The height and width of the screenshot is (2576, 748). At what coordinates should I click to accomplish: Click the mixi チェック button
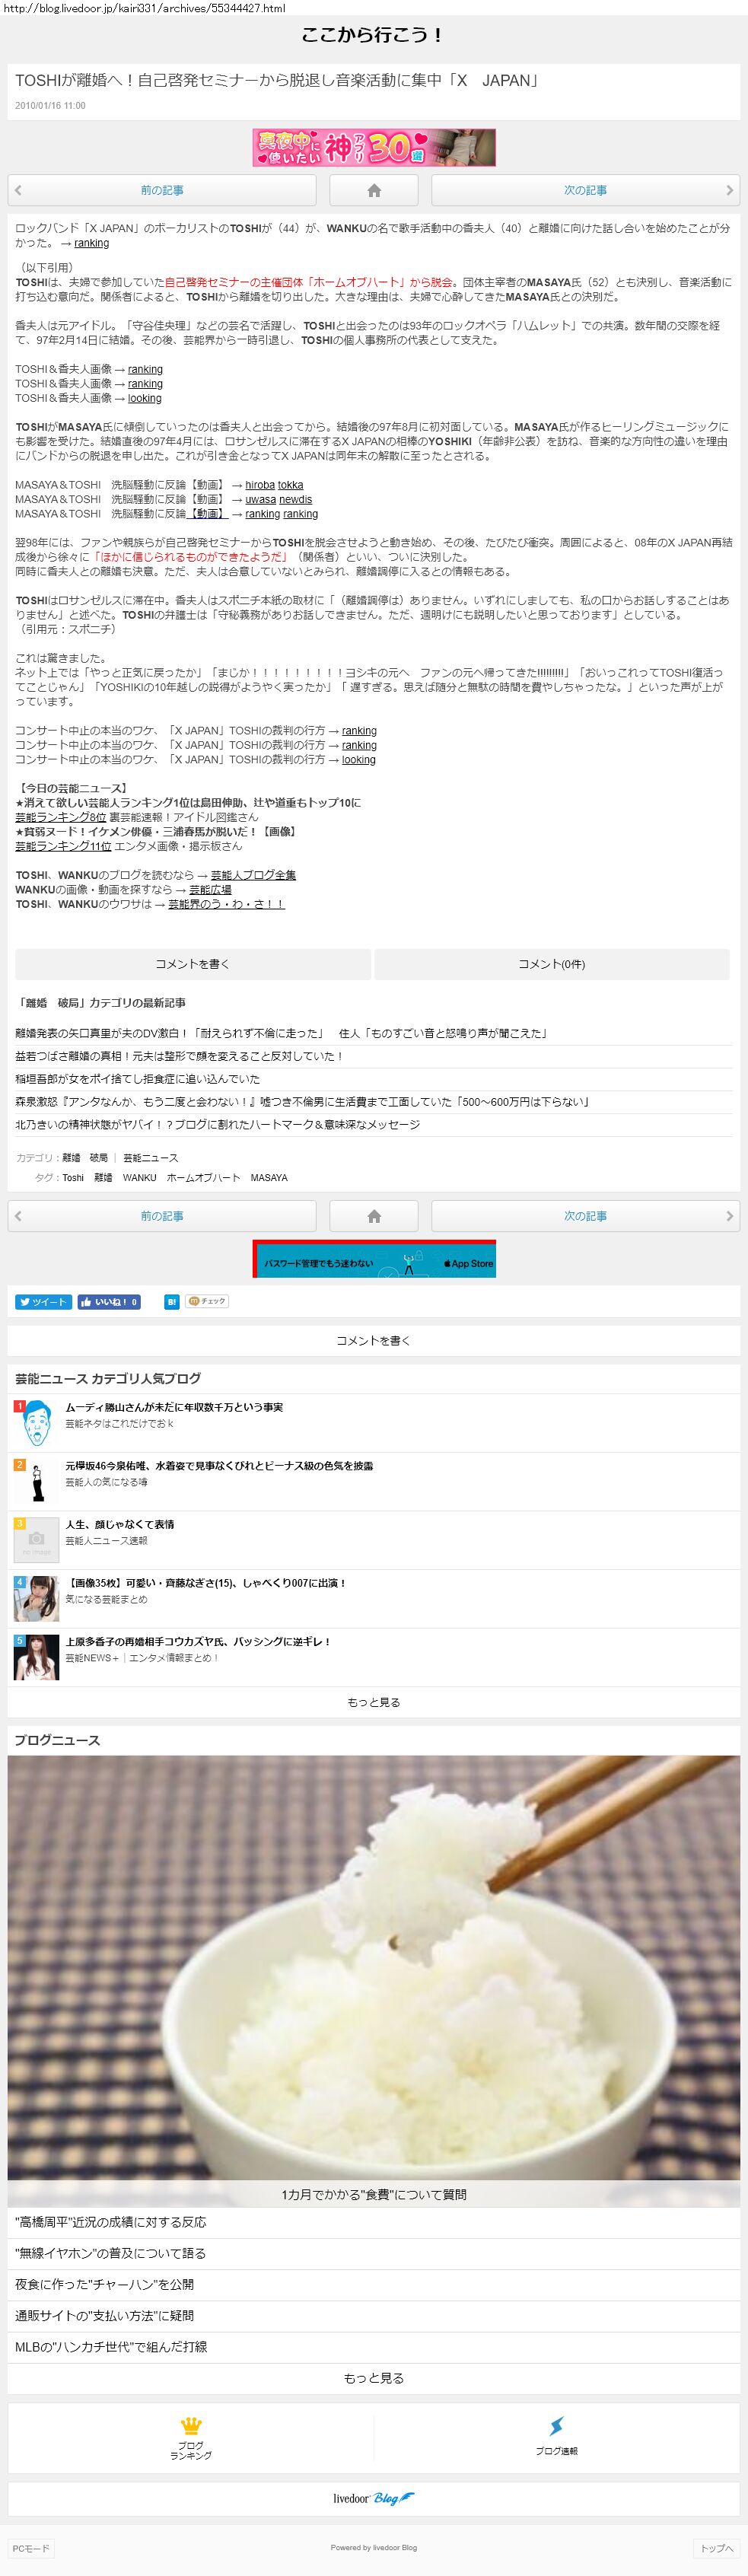(208, 1302)
